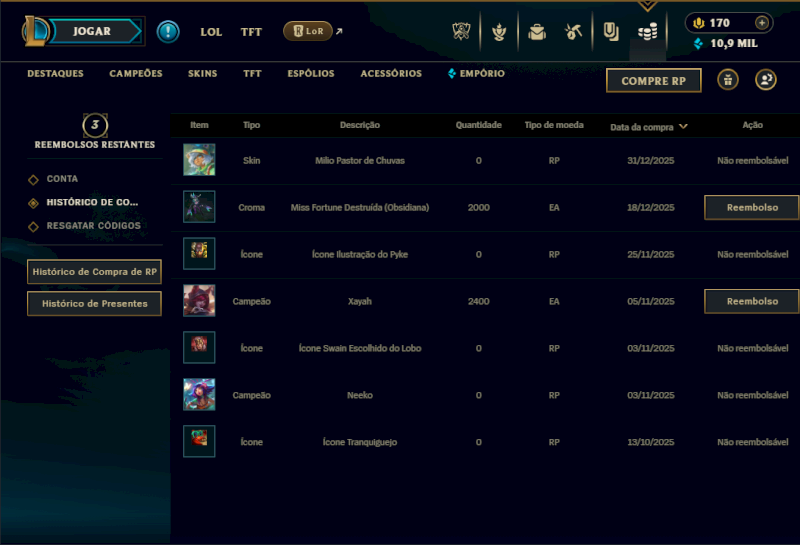The image size is (800, 545).
Task: Click the Quantidade column header
Action: [x=479, y=125]
